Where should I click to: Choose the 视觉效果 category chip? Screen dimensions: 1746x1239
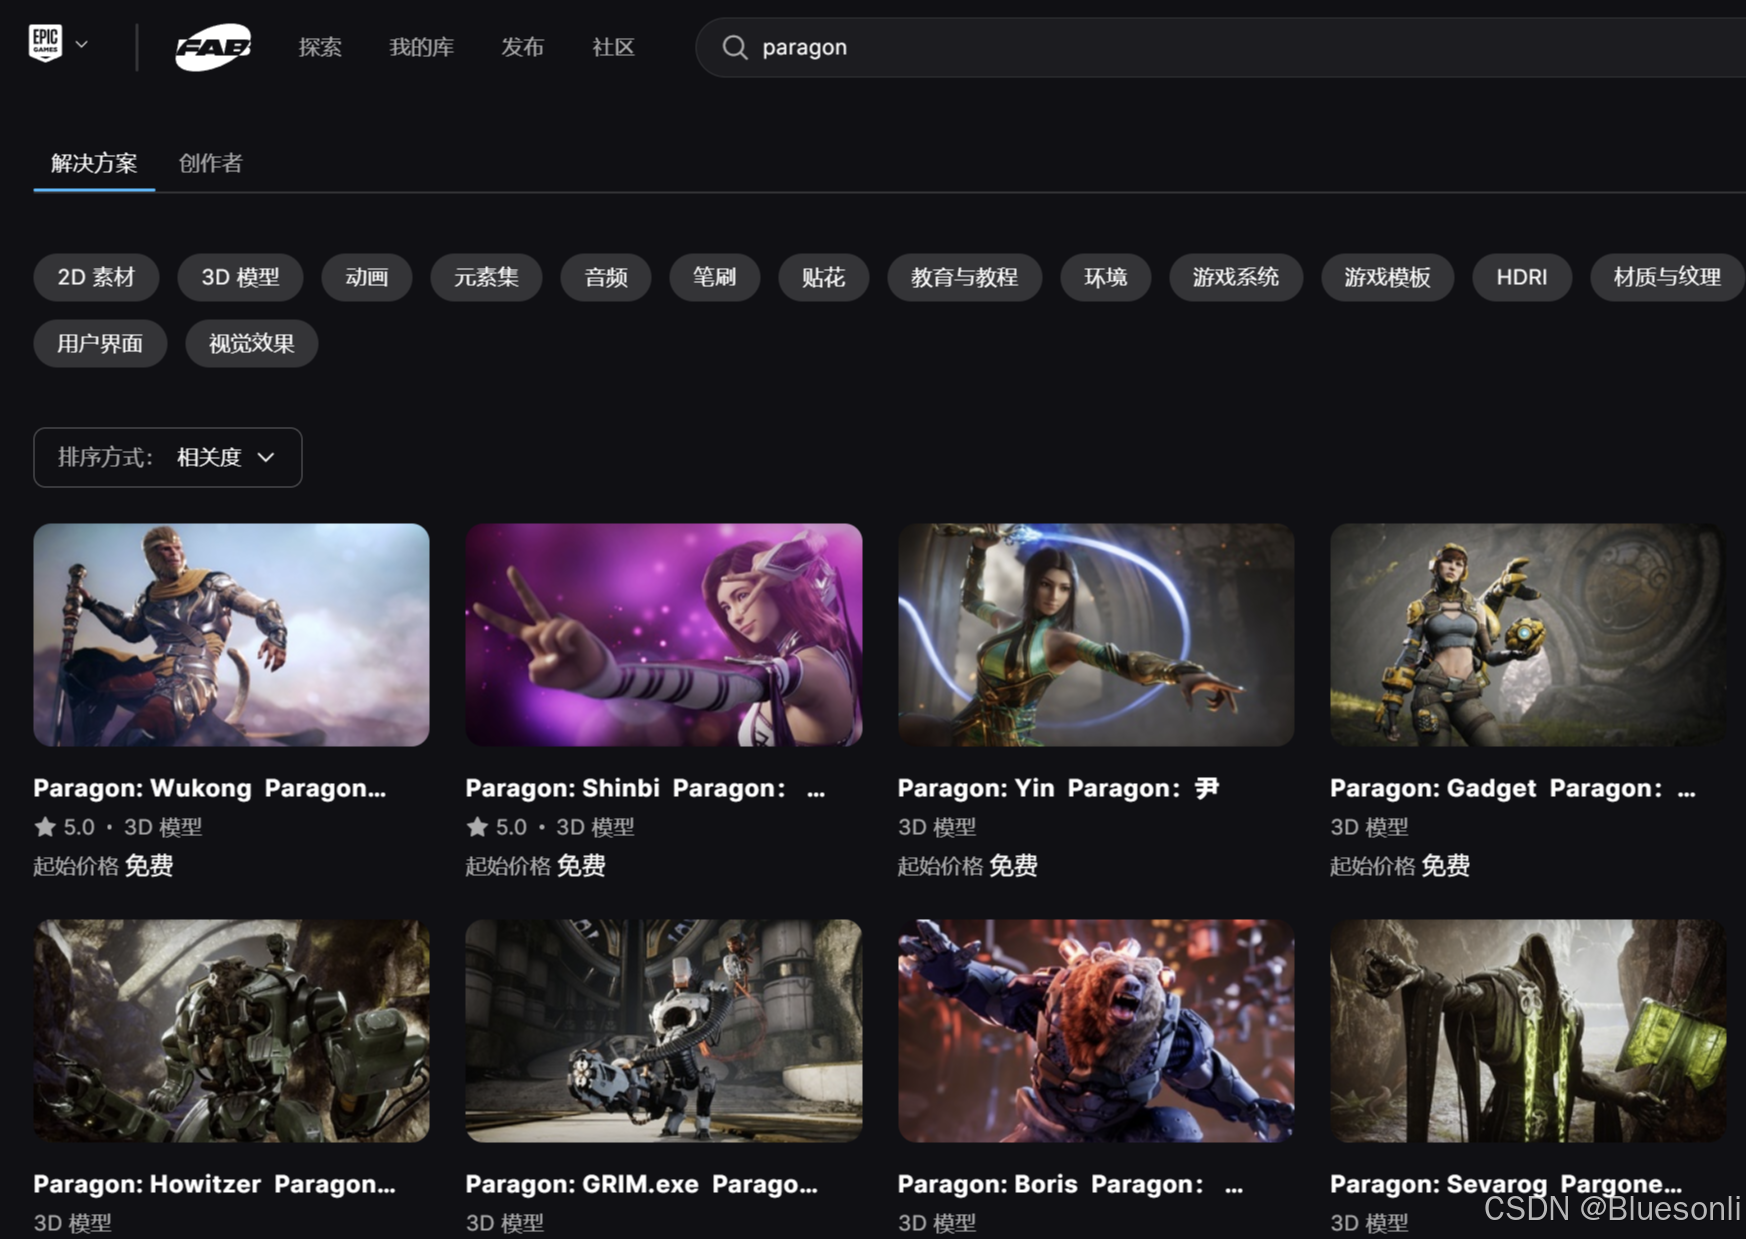point(252,343)
